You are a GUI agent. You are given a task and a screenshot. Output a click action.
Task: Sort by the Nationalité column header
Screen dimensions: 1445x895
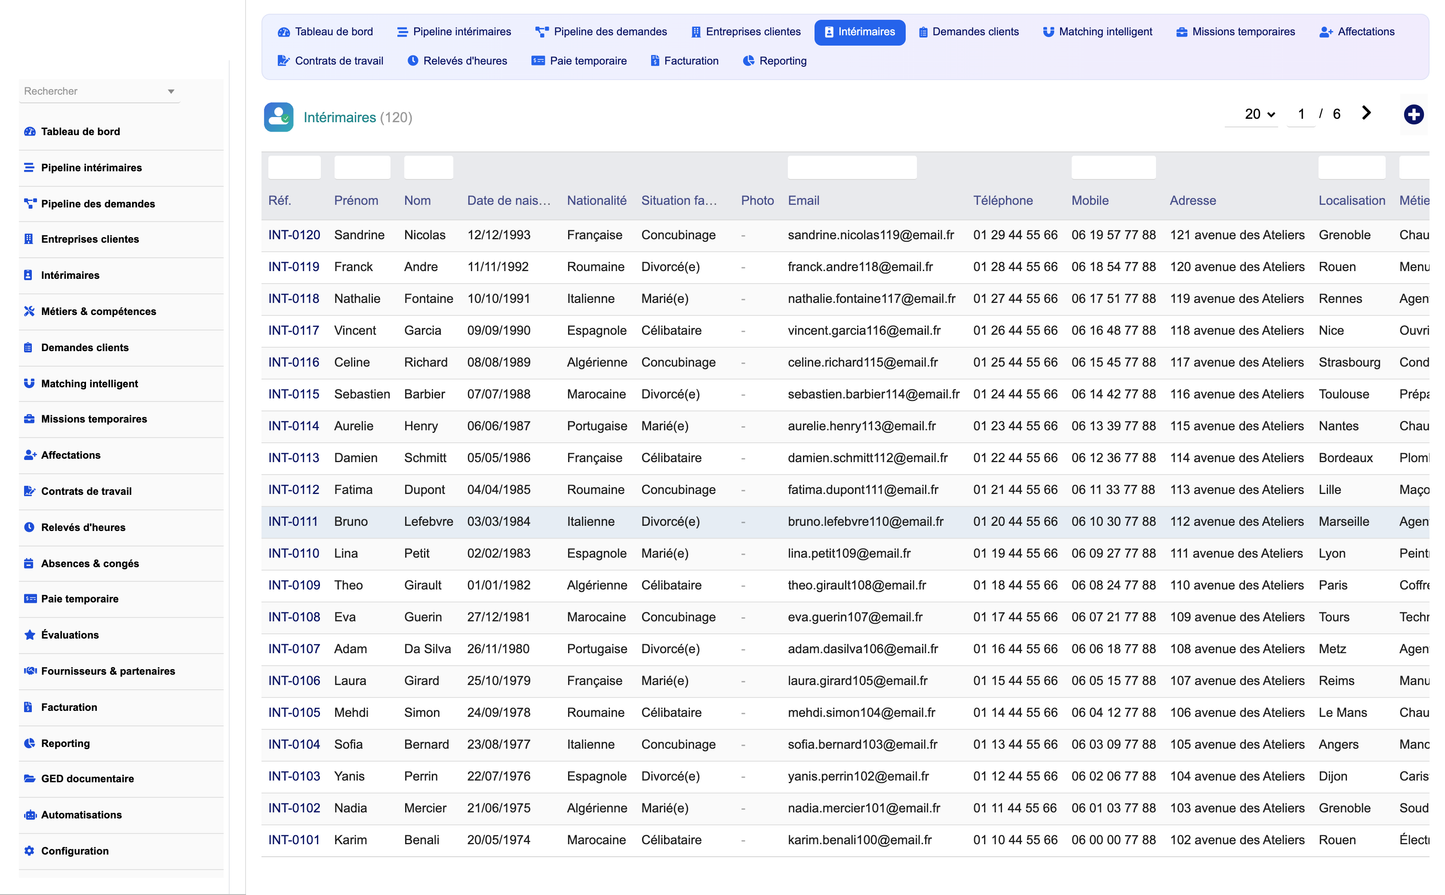597,201
